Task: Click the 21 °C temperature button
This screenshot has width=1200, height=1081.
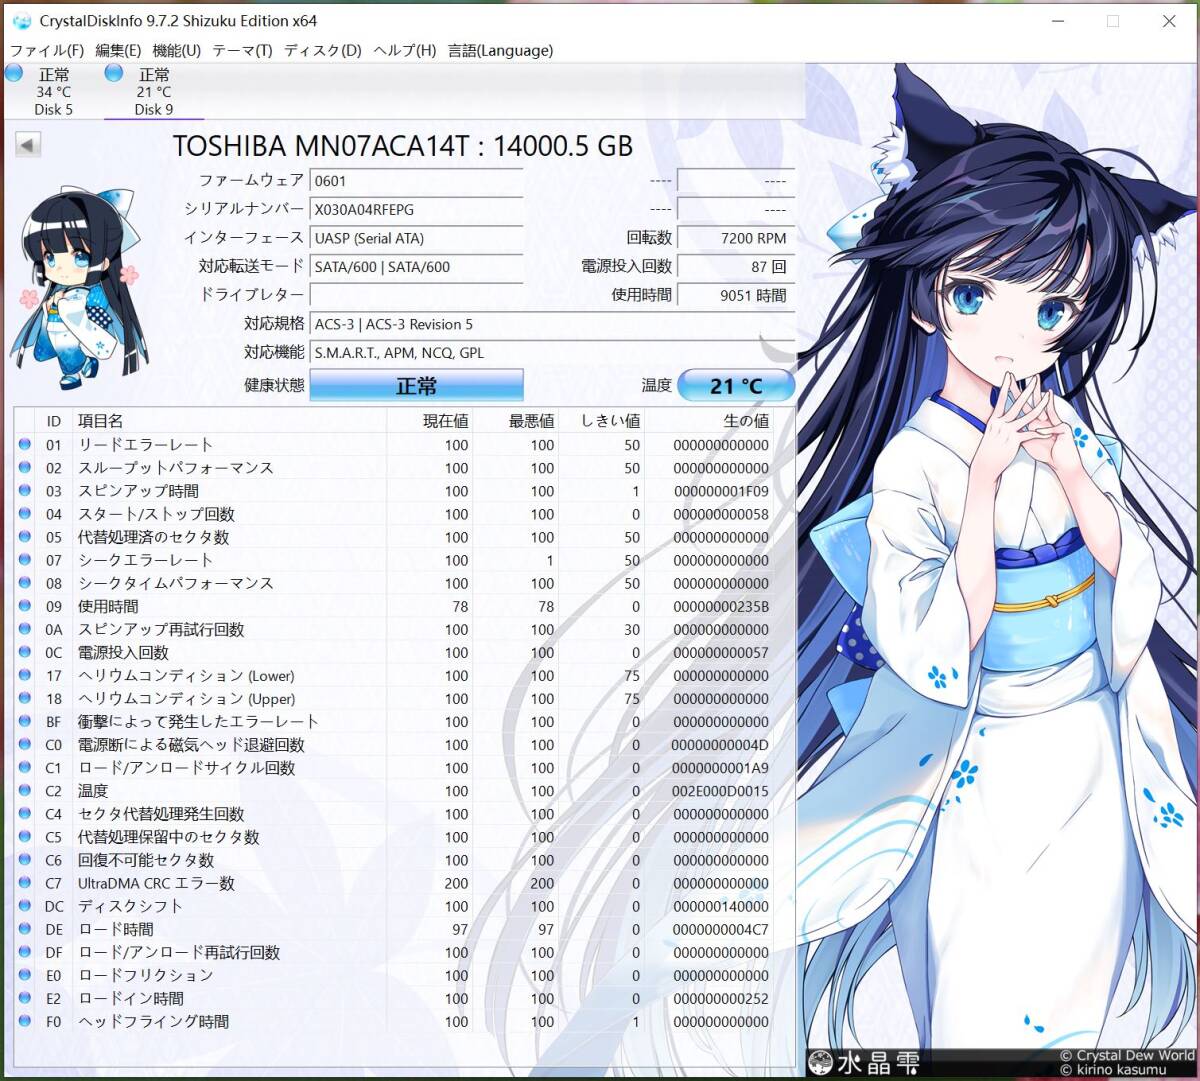Action: 736,386
